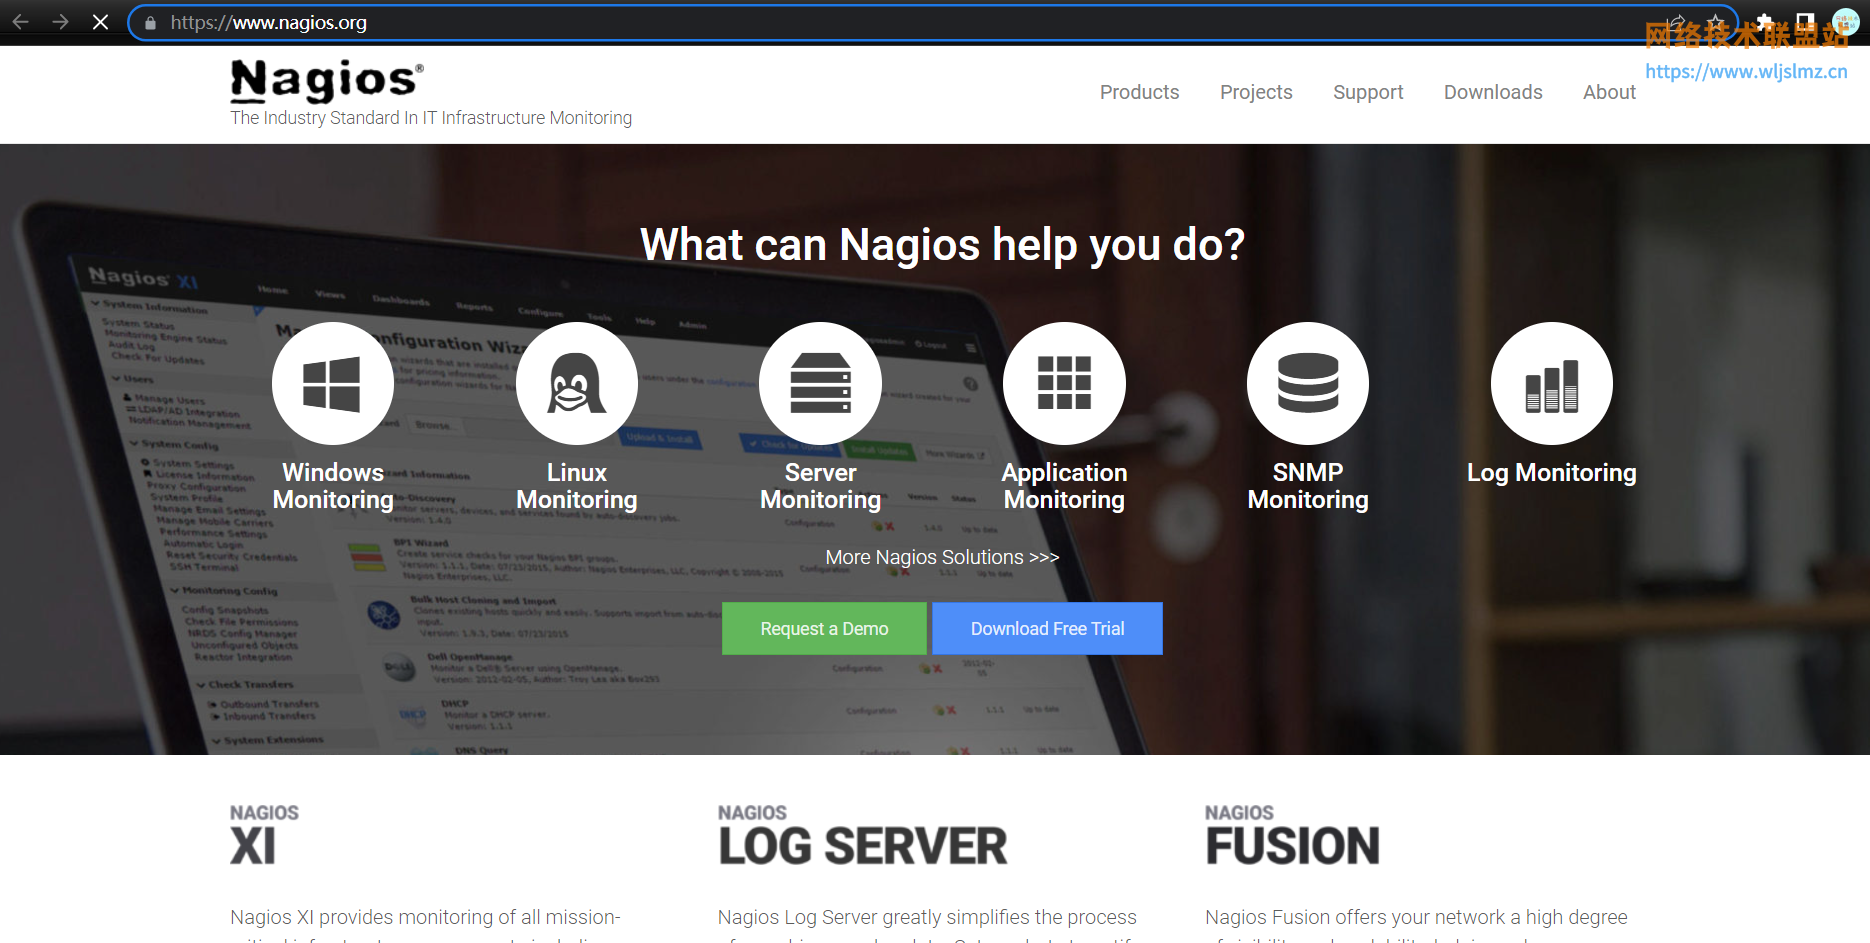
Task: Open the Downloads menu
Action: point(1493,92)
